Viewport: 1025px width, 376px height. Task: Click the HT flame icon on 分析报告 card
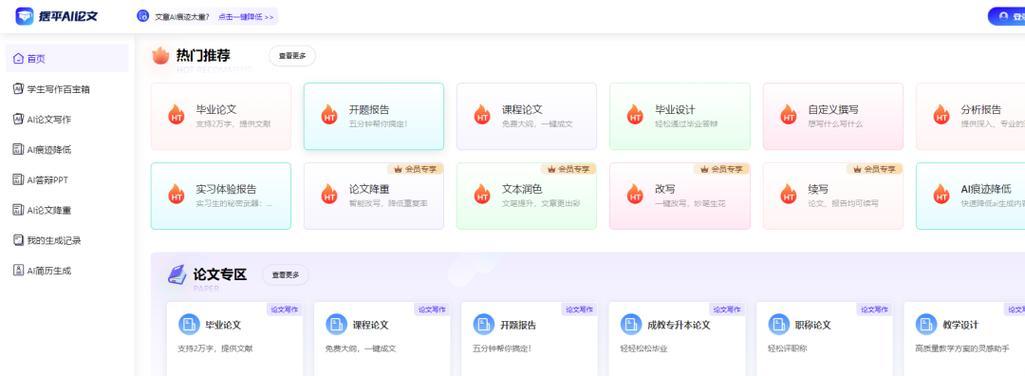[941, 114]
